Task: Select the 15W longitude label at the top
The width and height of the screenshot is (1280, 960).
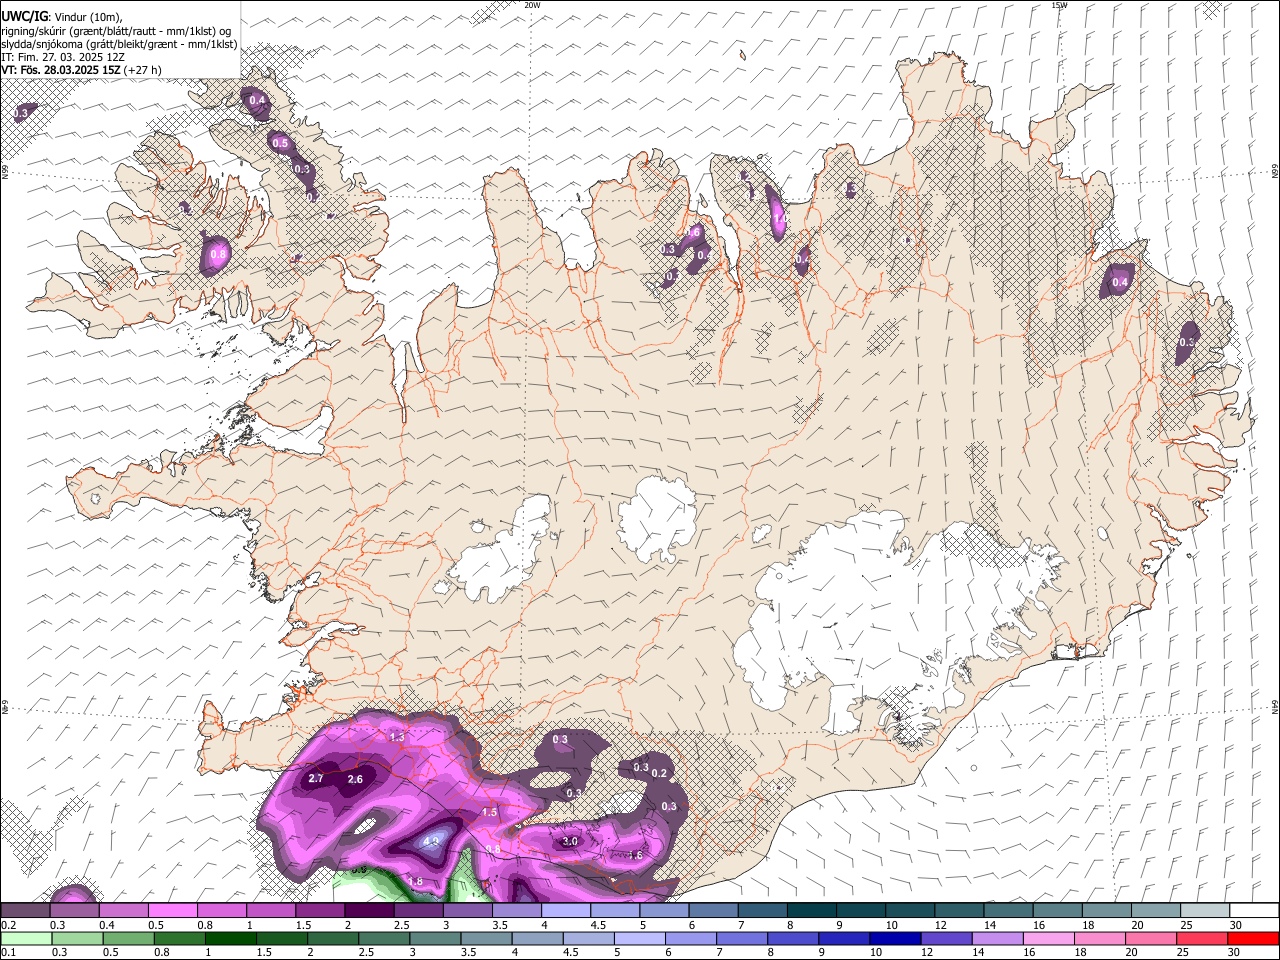Action: click(x=1059, y=5)
